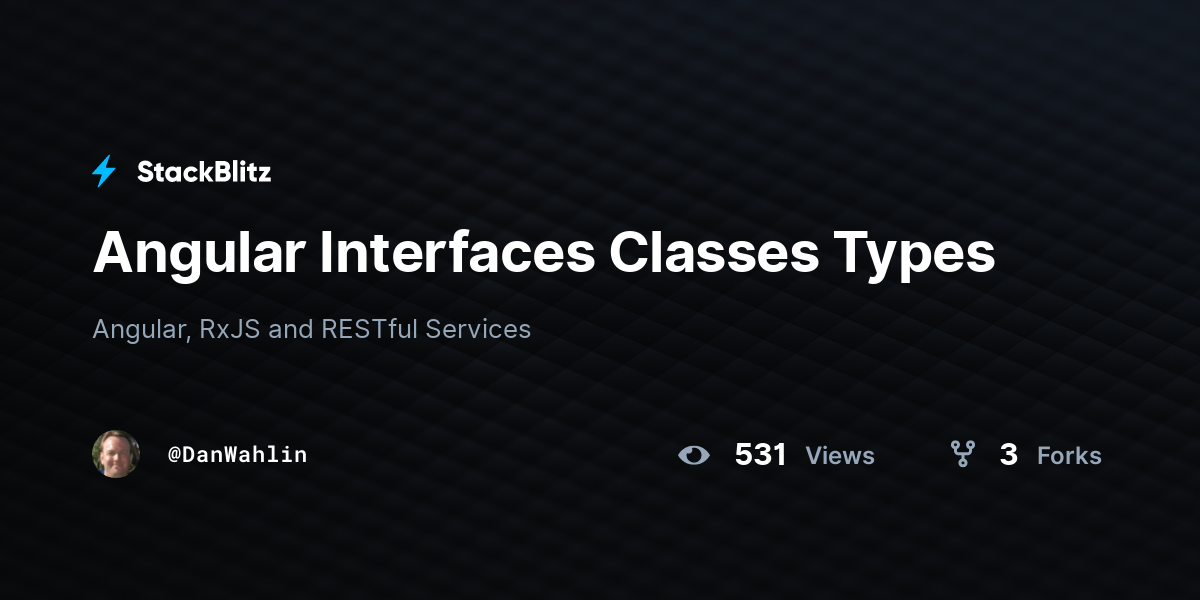1200x600 pixels.
Task: Click the 531 views count number
Action: [x=760, y=455]
